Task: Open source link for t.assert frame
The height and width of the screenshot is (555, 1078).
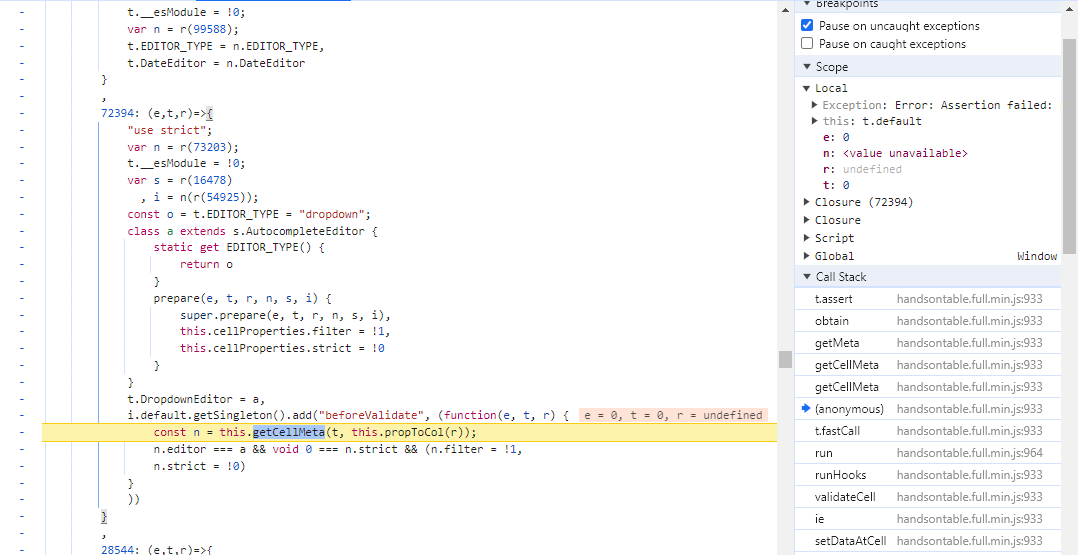Action: [969, 298]
